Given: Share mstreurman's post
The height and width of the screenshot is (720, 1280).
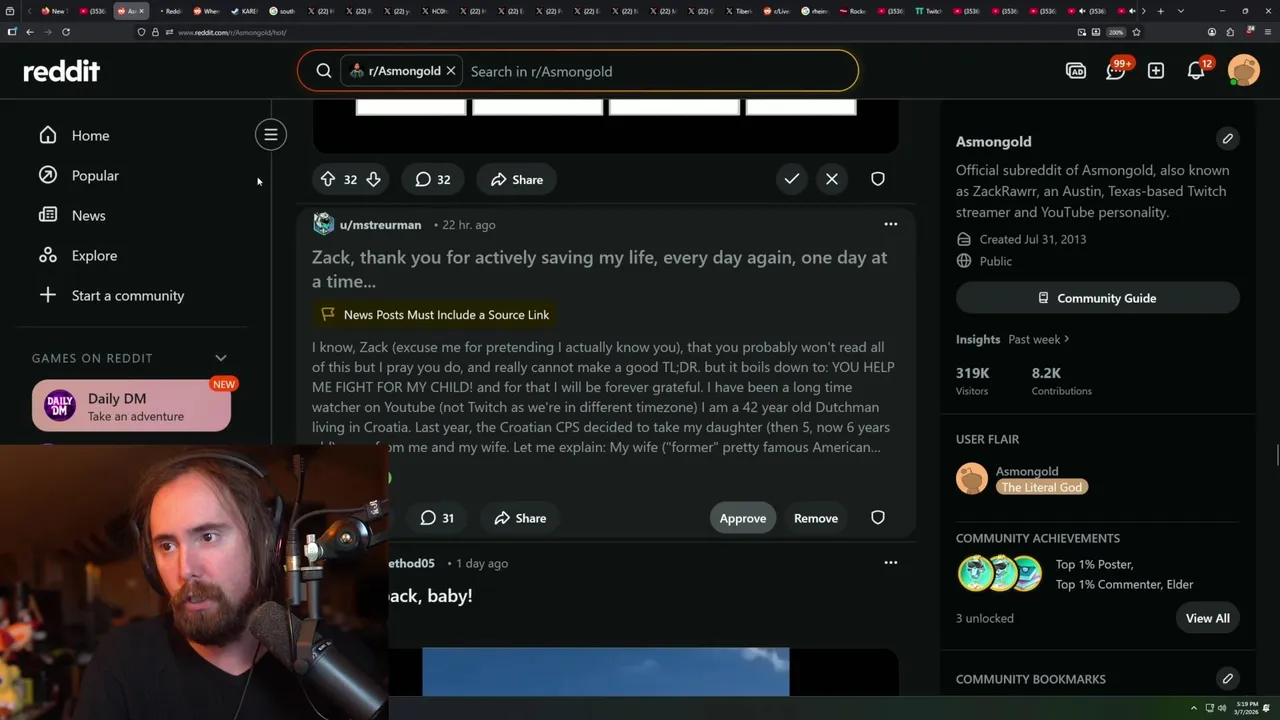Looking at the screenshot, I should [519, 518].
